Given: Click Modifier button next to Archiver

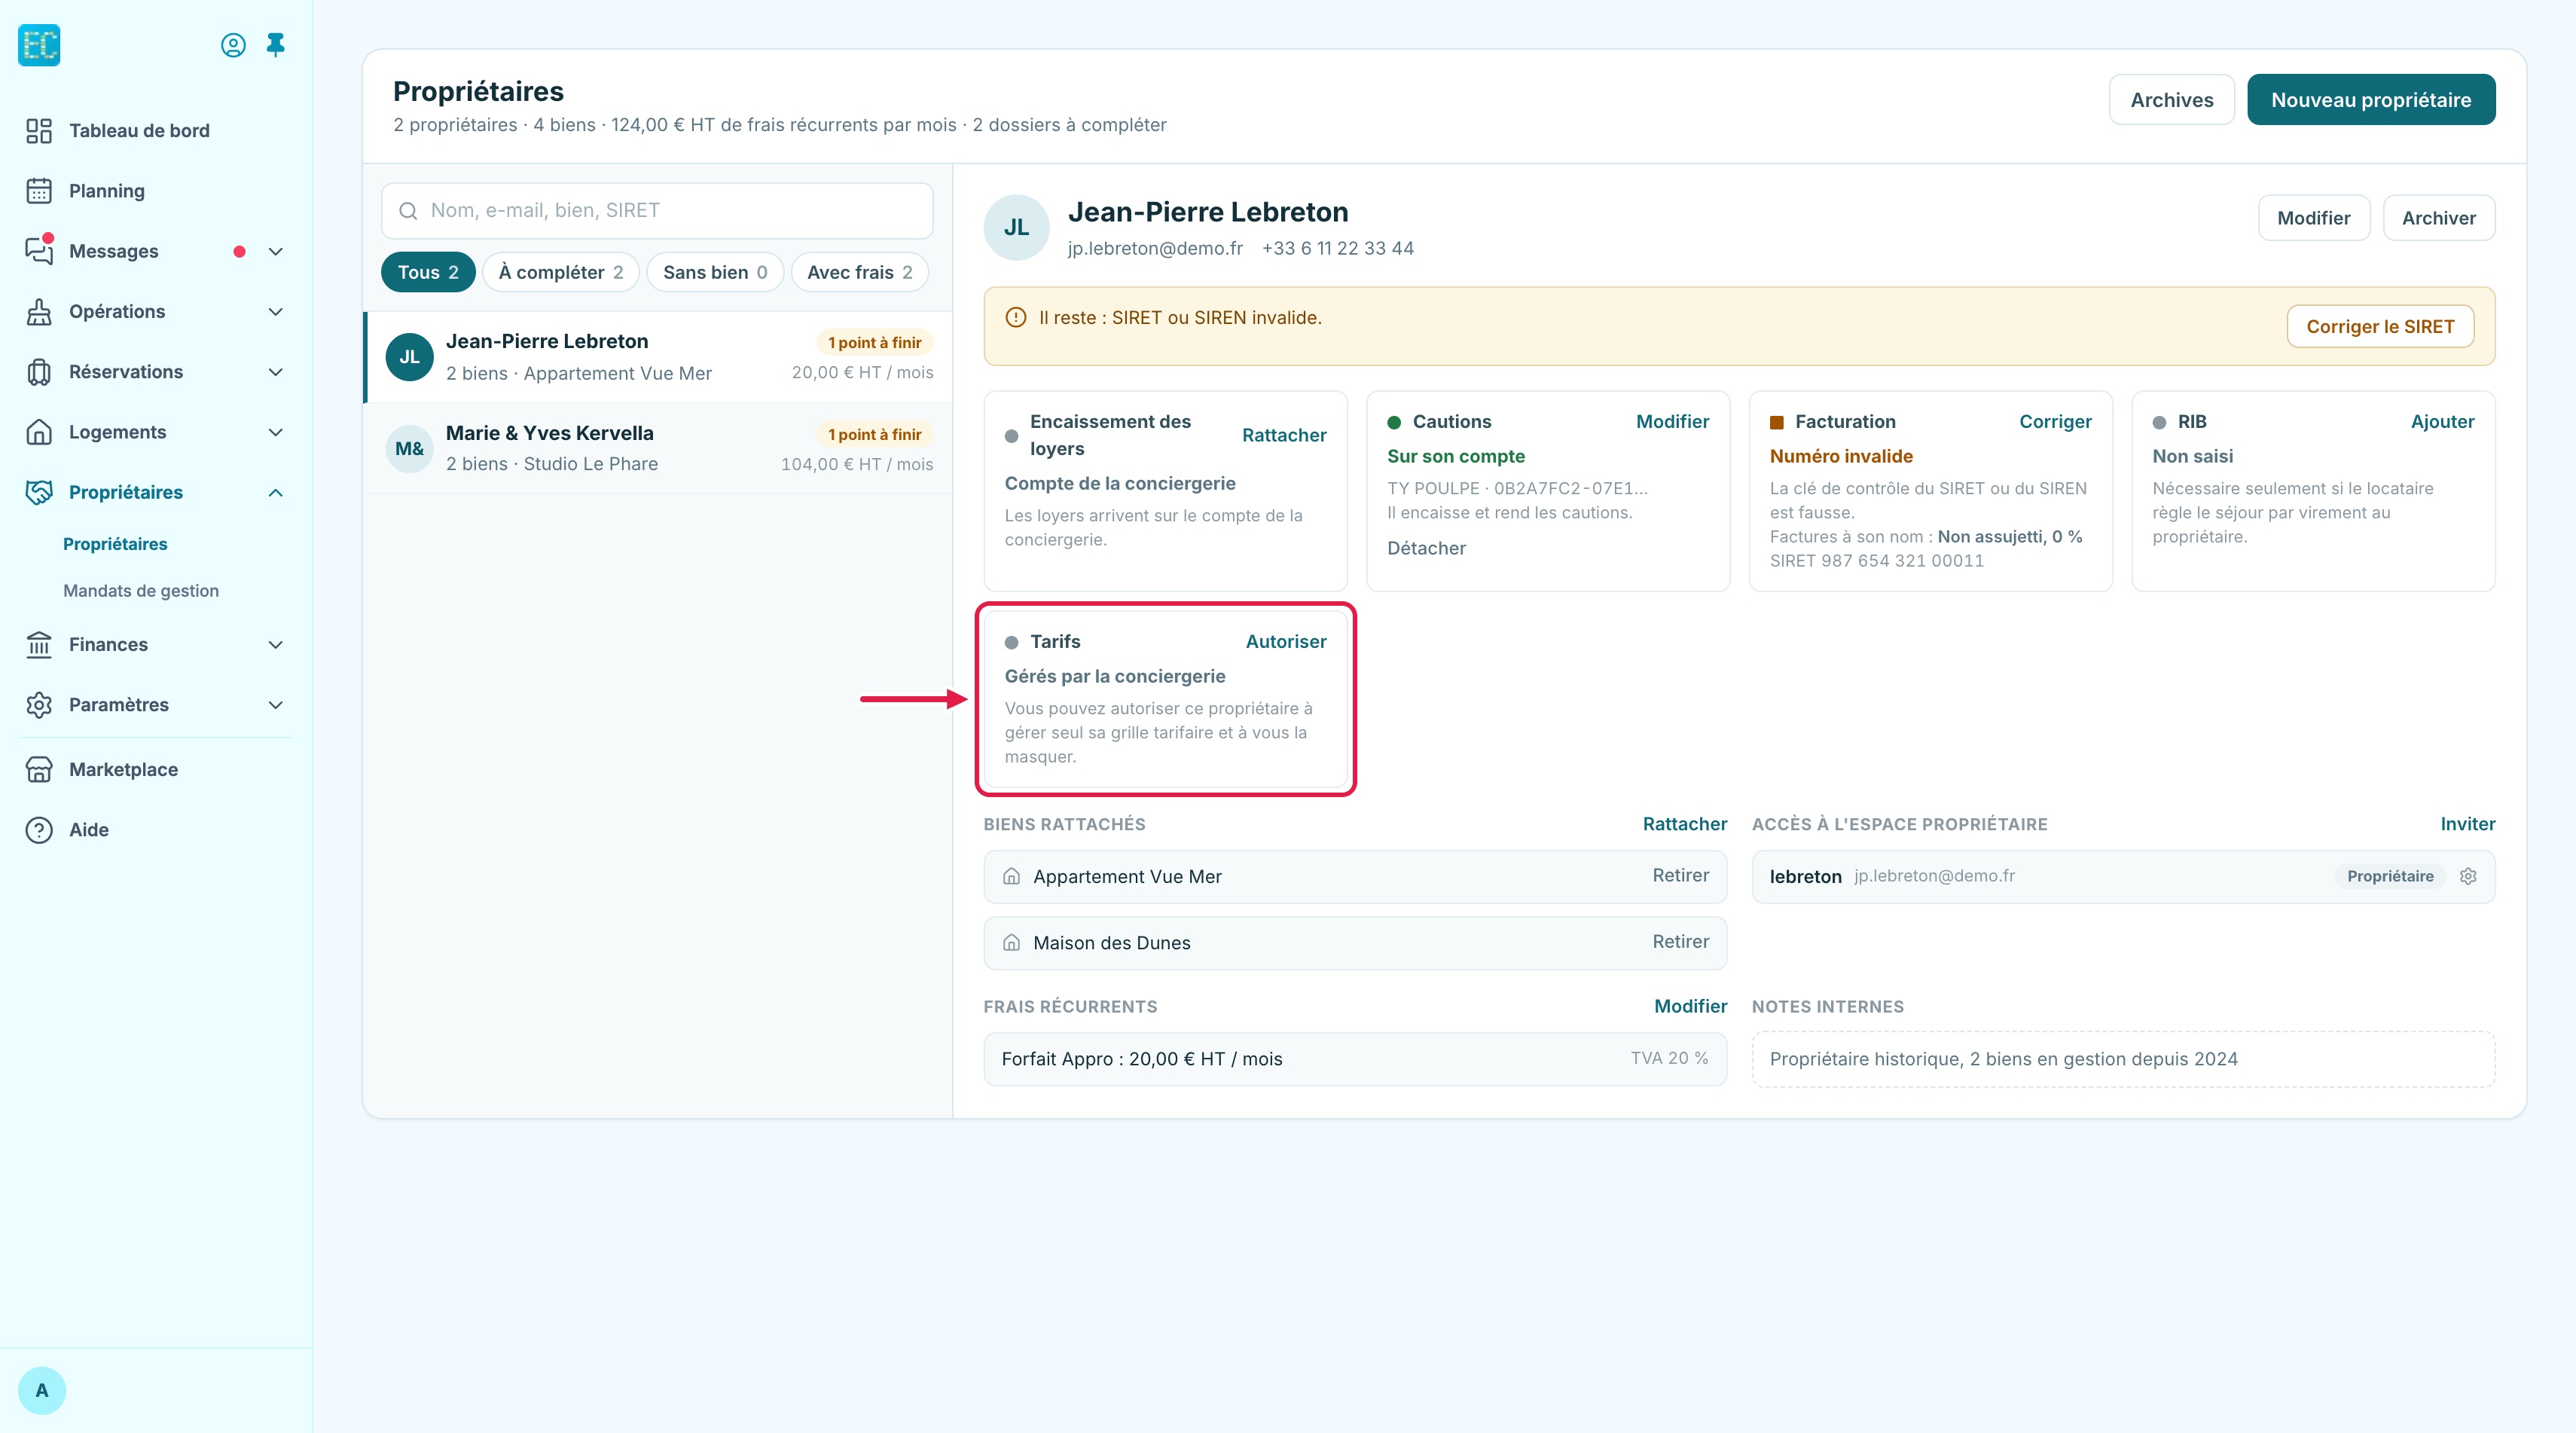Looking at the screenshot, I should pyautogui.click(x=2314, y=218).
